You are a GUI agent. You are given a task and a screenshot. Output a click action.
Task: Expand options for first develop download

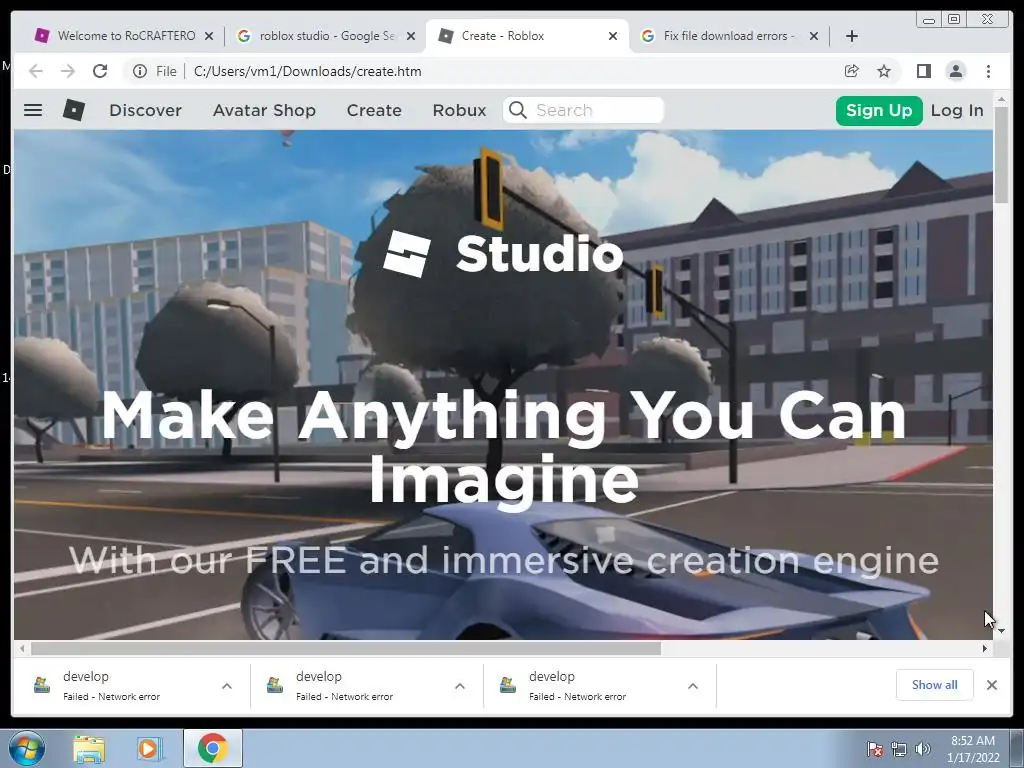click(x=227, y=686)
